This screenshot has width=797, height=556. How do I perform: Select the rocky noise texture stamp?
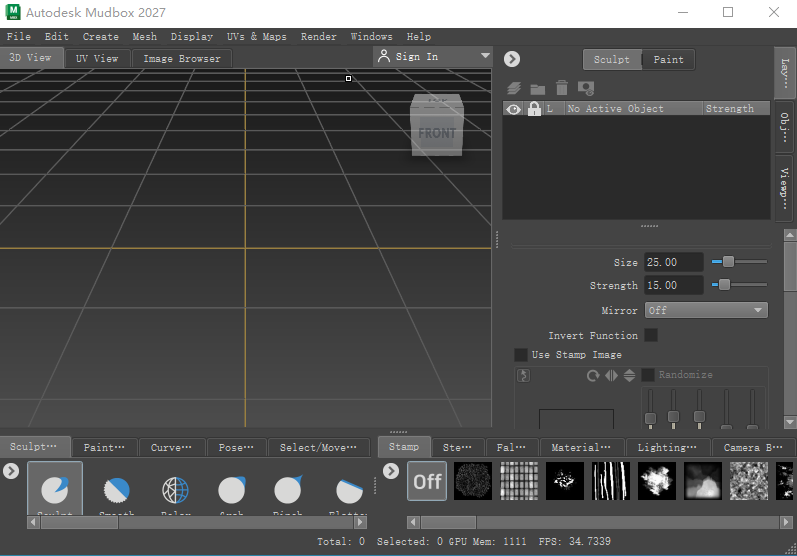[x=749, y=481]
